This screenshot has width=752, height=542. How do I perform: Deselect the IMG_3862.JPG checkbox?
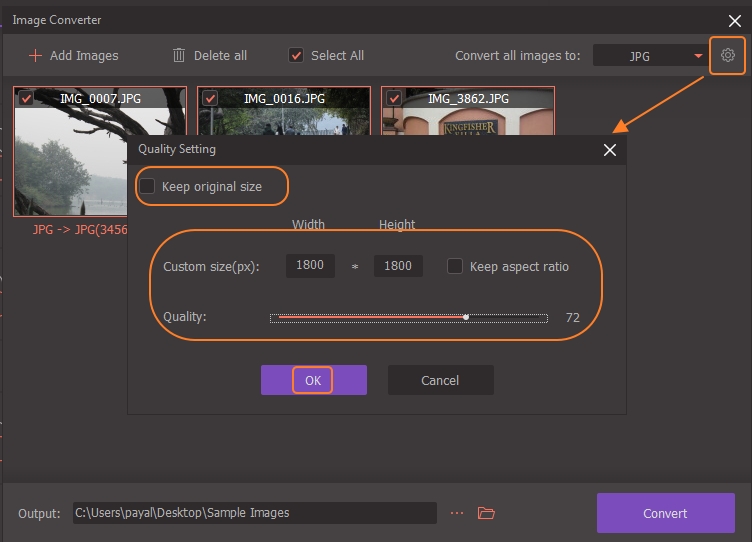tap(394, 98)
